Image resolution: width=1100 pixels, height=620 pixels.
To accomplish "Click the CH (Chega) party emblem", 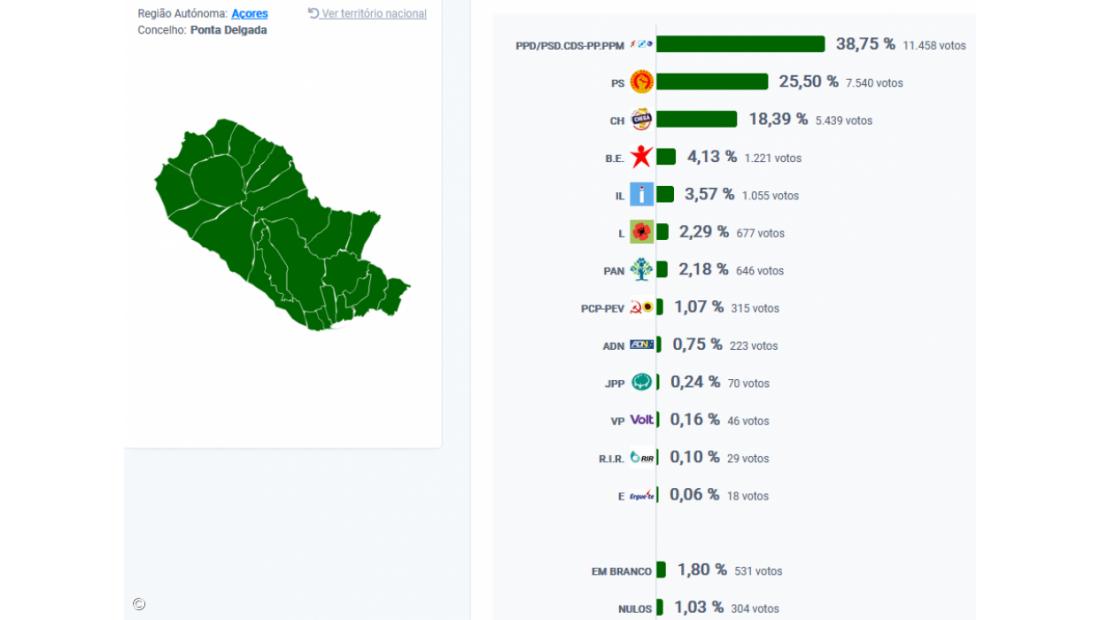I will tap(641, 119).
